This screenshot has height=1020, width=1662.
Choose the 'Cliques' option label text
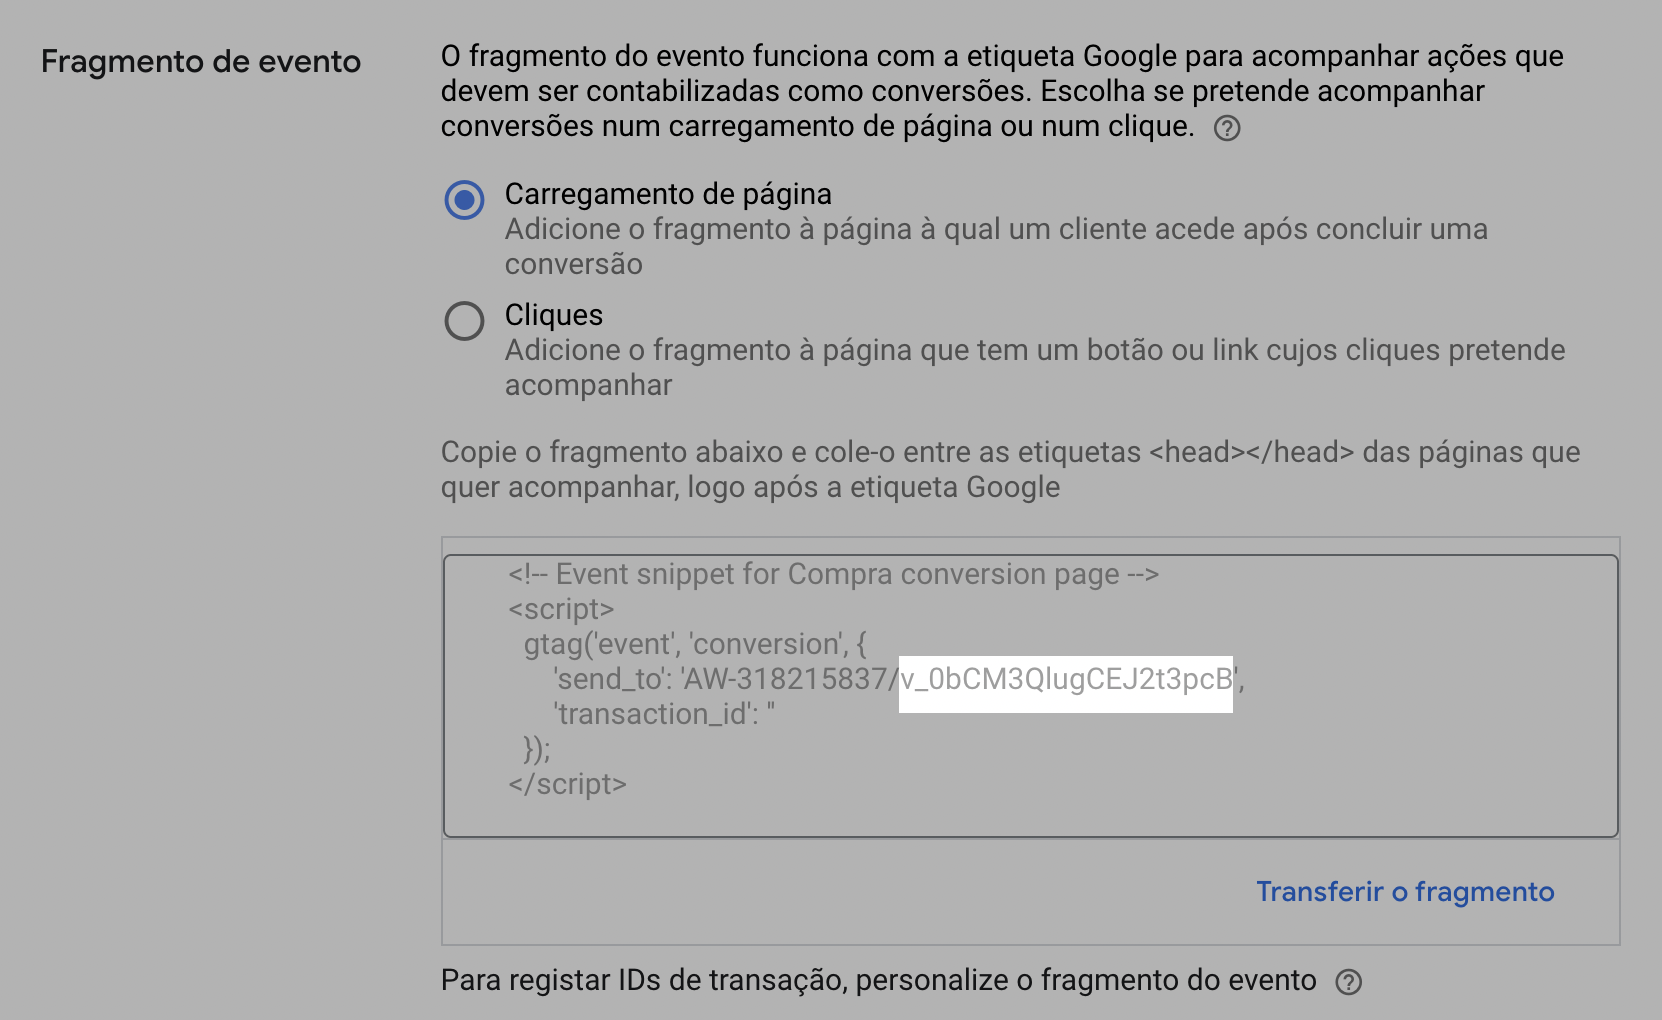pyautogui.click(x=554, y=315)
